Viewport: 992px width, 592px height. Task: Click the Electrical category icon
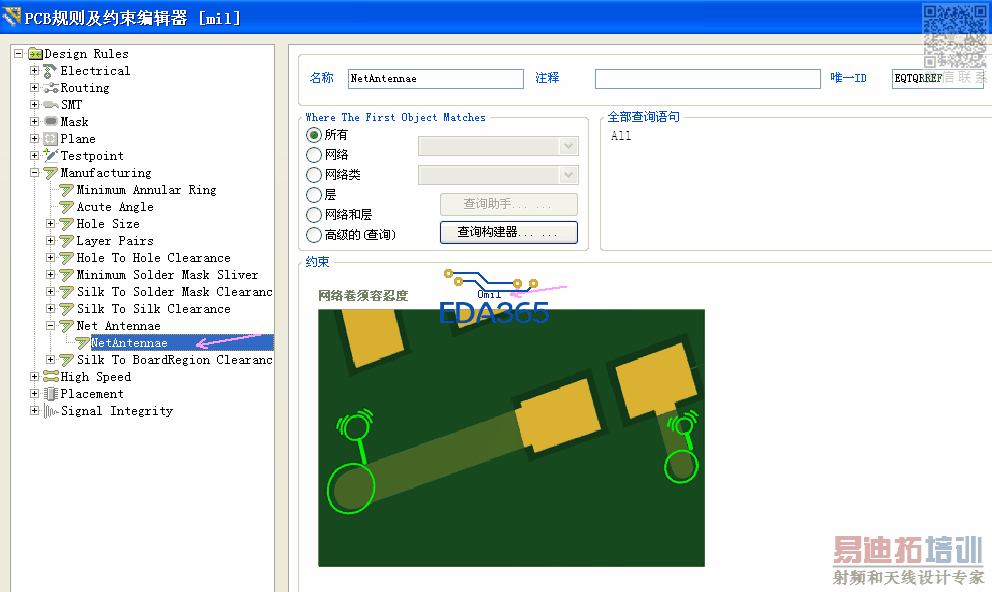50,71
